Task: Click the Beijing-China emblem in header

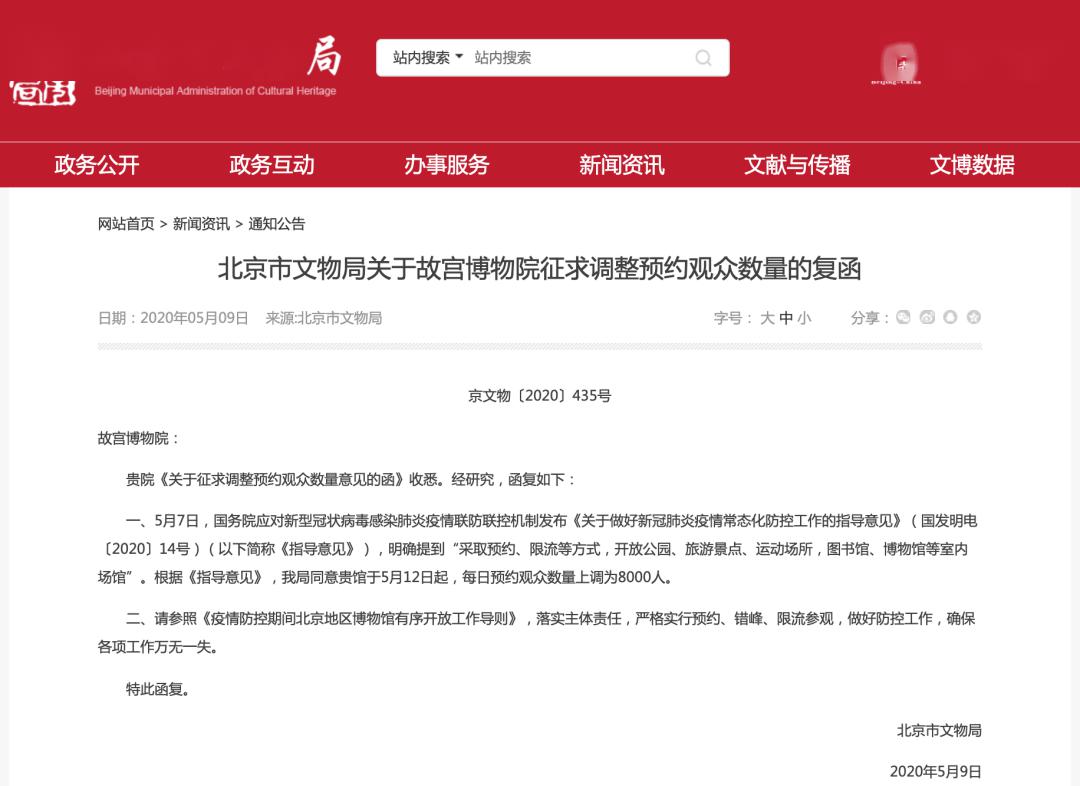Action: (897, 64)
